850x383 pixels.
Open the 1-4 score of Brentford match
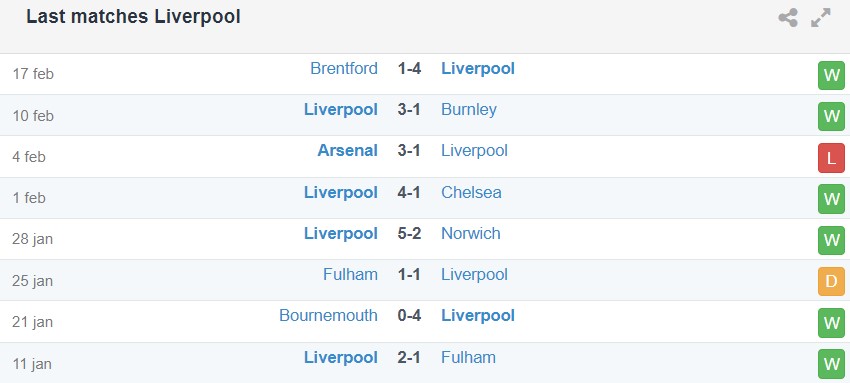(409, 69)
